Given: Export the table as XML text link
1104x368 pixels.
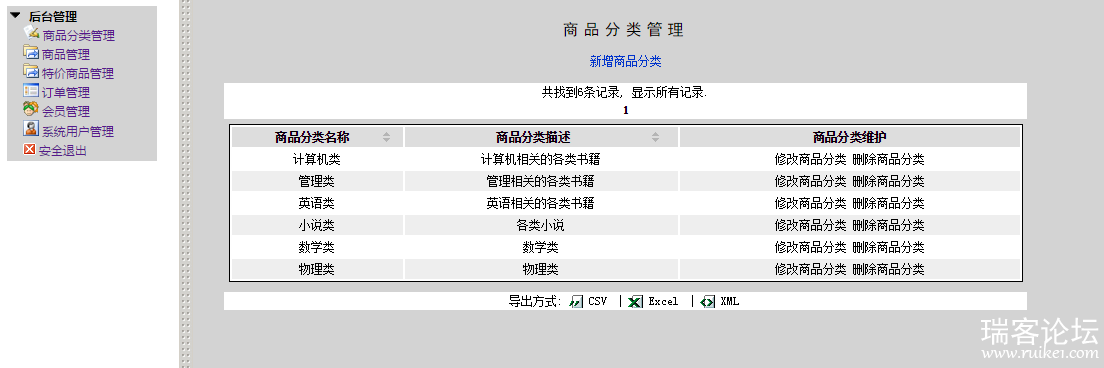Looking at the screenshot, I should pyautogui.click(x=729, y=302).
